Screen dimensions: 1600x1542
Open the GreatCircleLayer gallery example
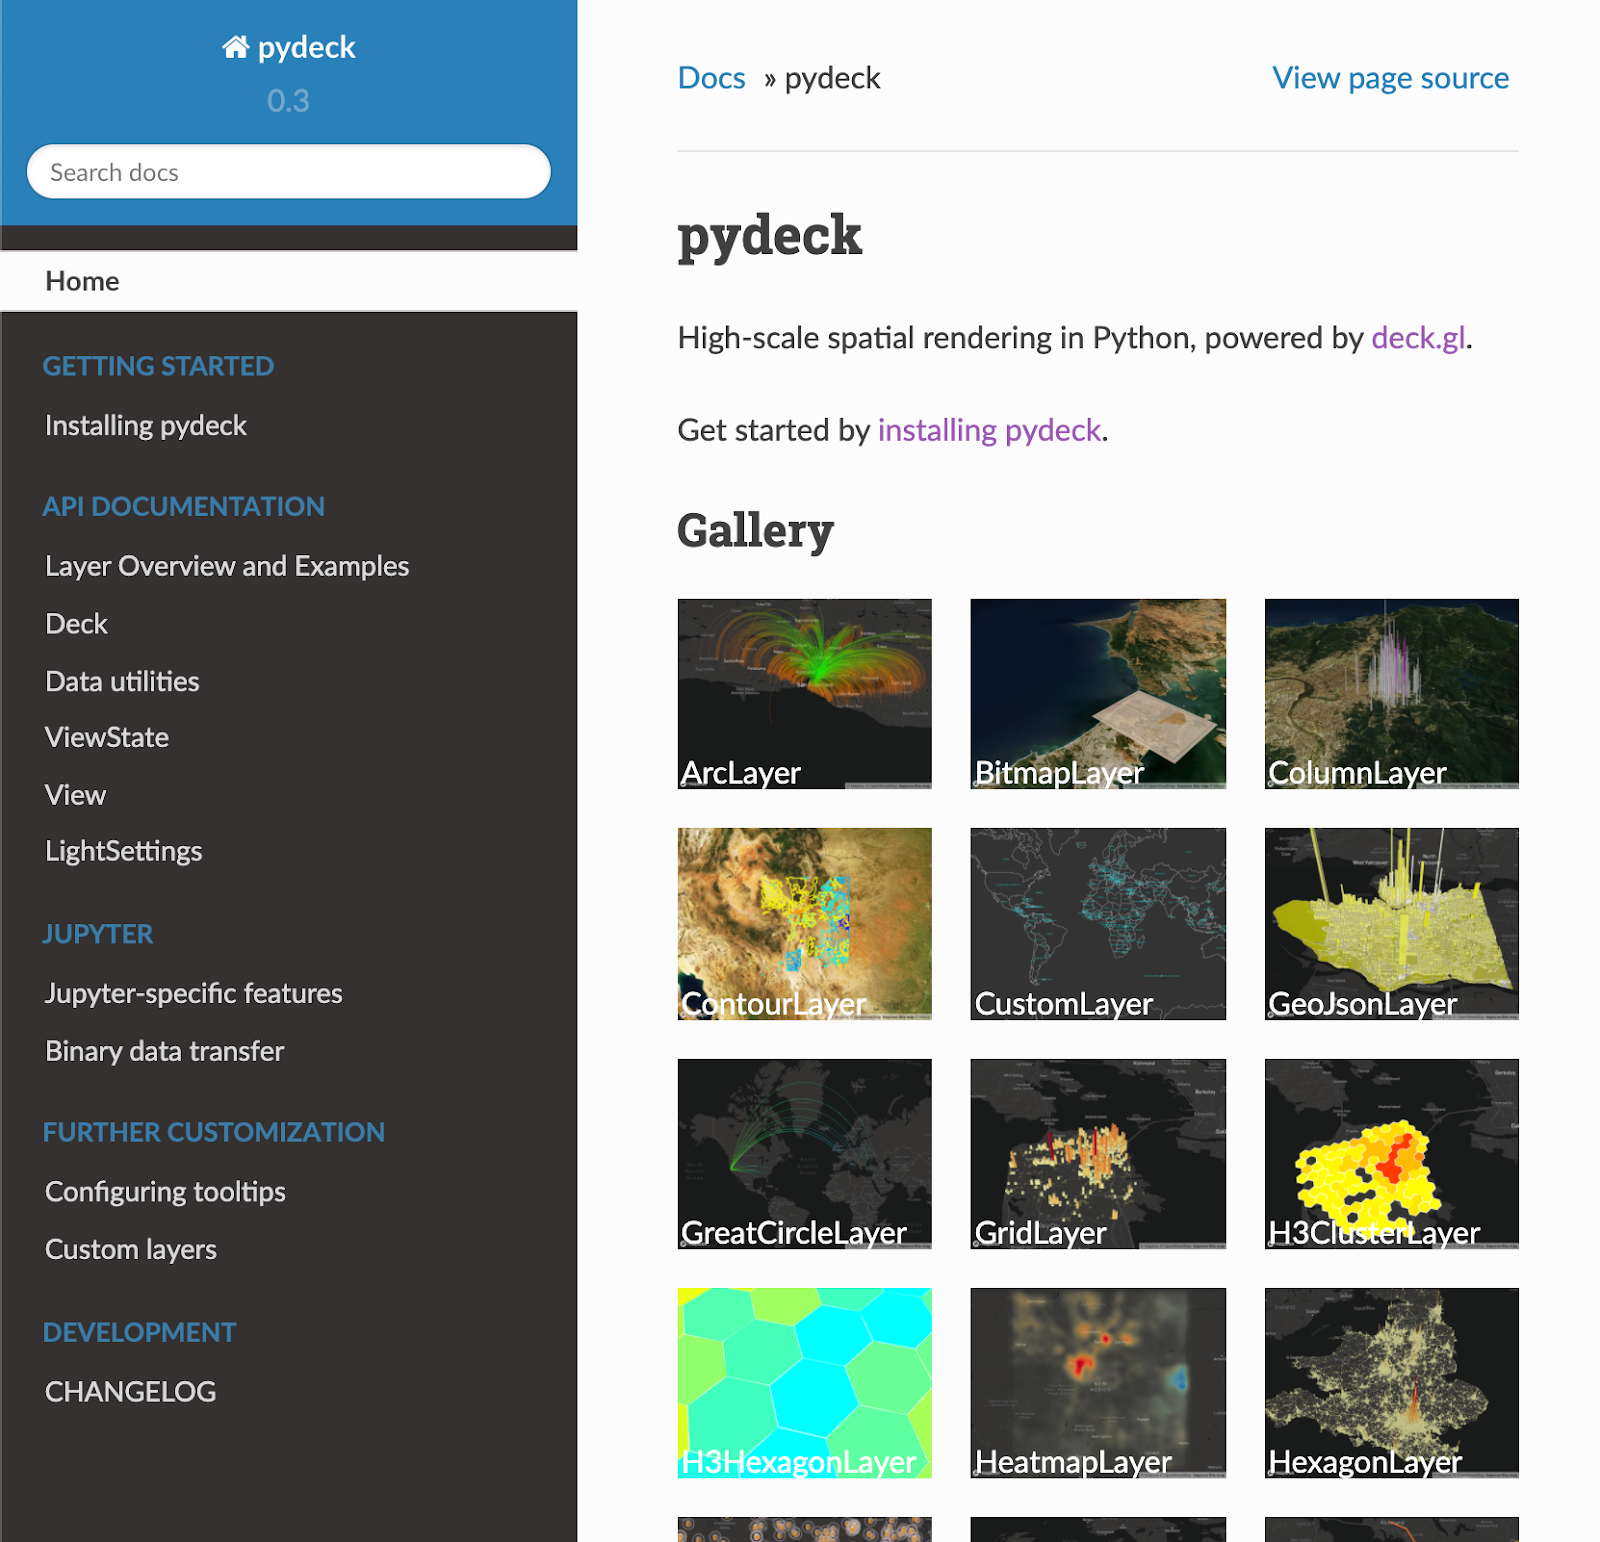tap(804, 1154)
